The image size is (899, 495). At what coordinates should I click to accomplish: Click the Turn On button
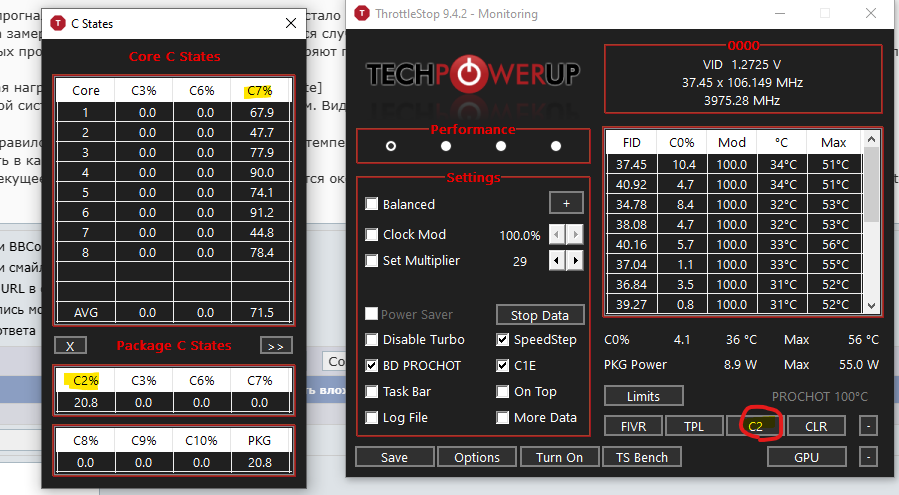click(x=560, y=457)
